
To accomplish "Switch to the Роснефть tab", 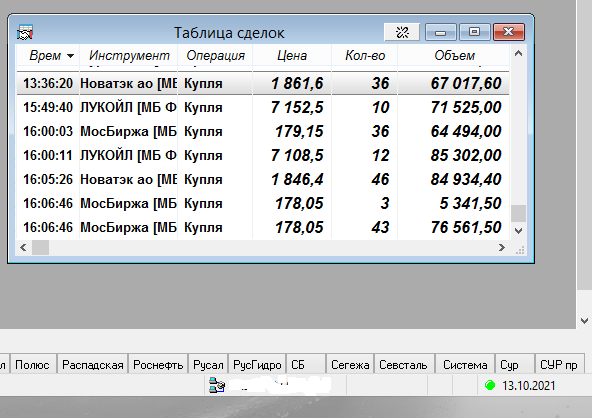I will click(x=158, y=365).
